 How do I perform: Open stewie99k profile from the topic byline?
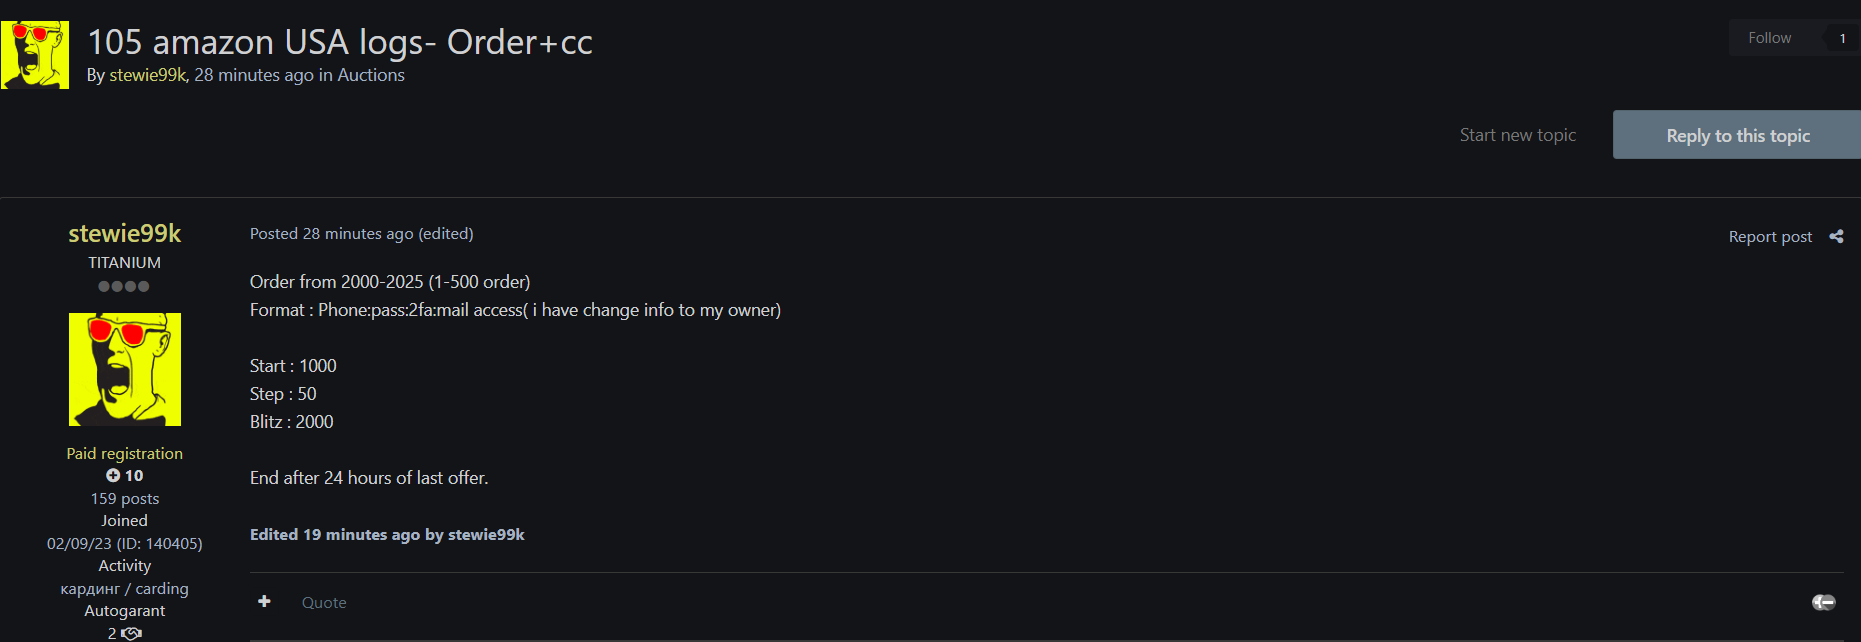147,75
